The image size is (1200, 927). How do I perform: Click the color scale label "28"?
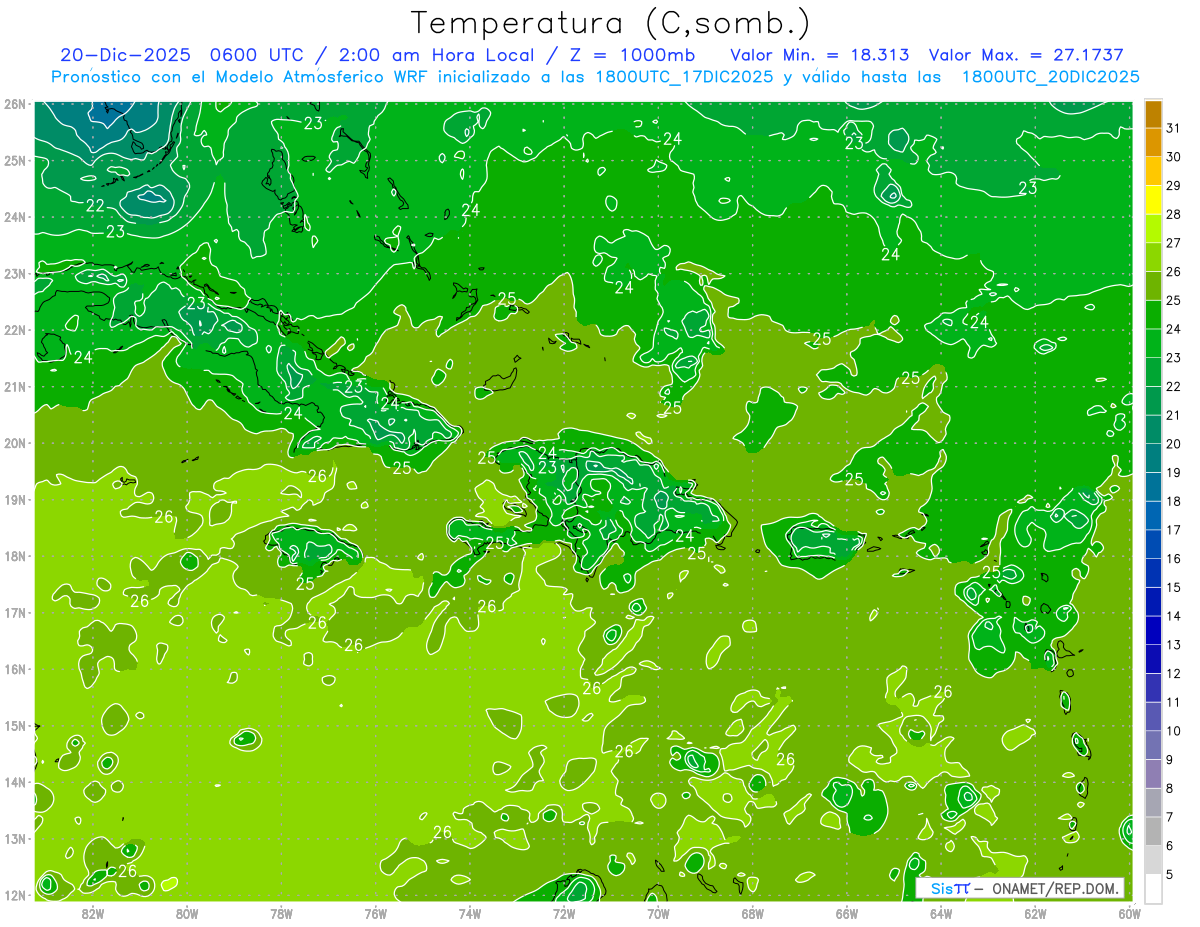[x=1173, y=214]
